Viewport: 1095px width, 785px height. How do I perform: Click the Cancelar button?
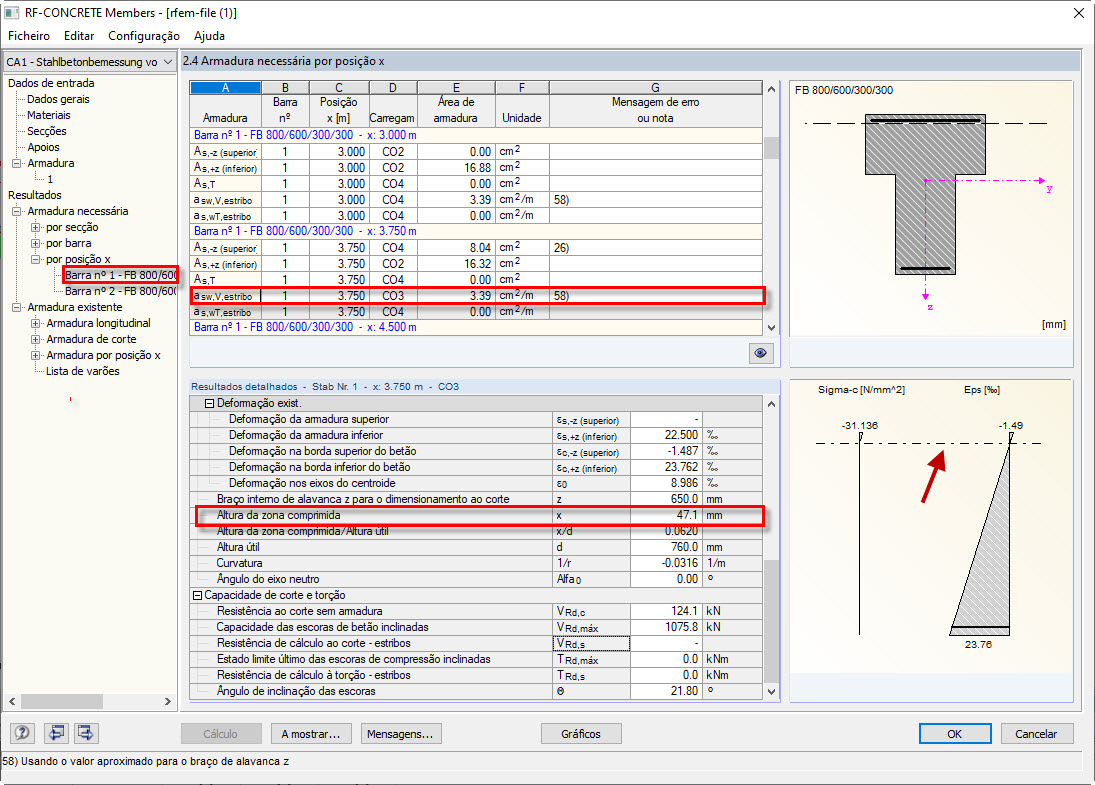1036,734
